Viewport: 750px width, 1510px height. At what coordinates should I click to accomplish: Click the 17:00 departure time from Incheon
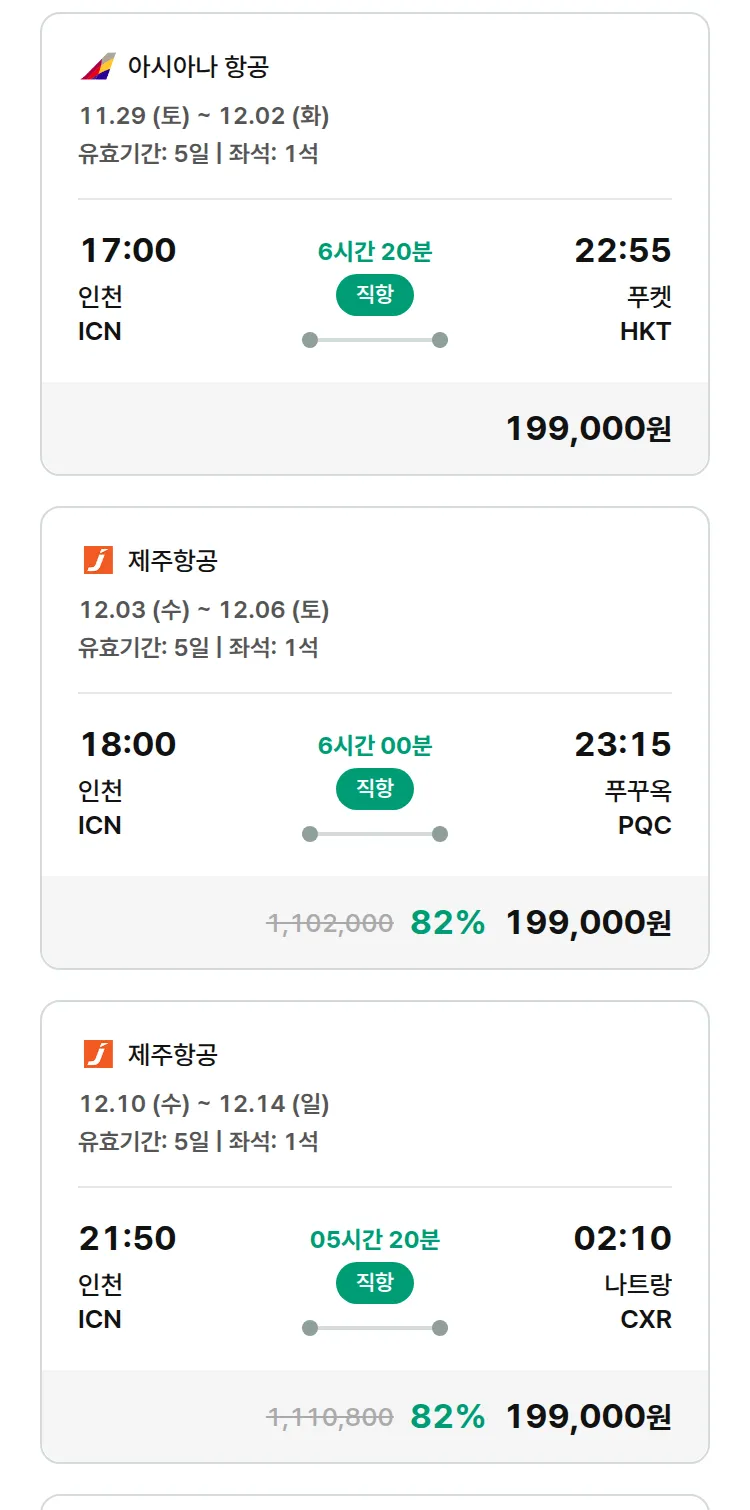tap(128, 250)
